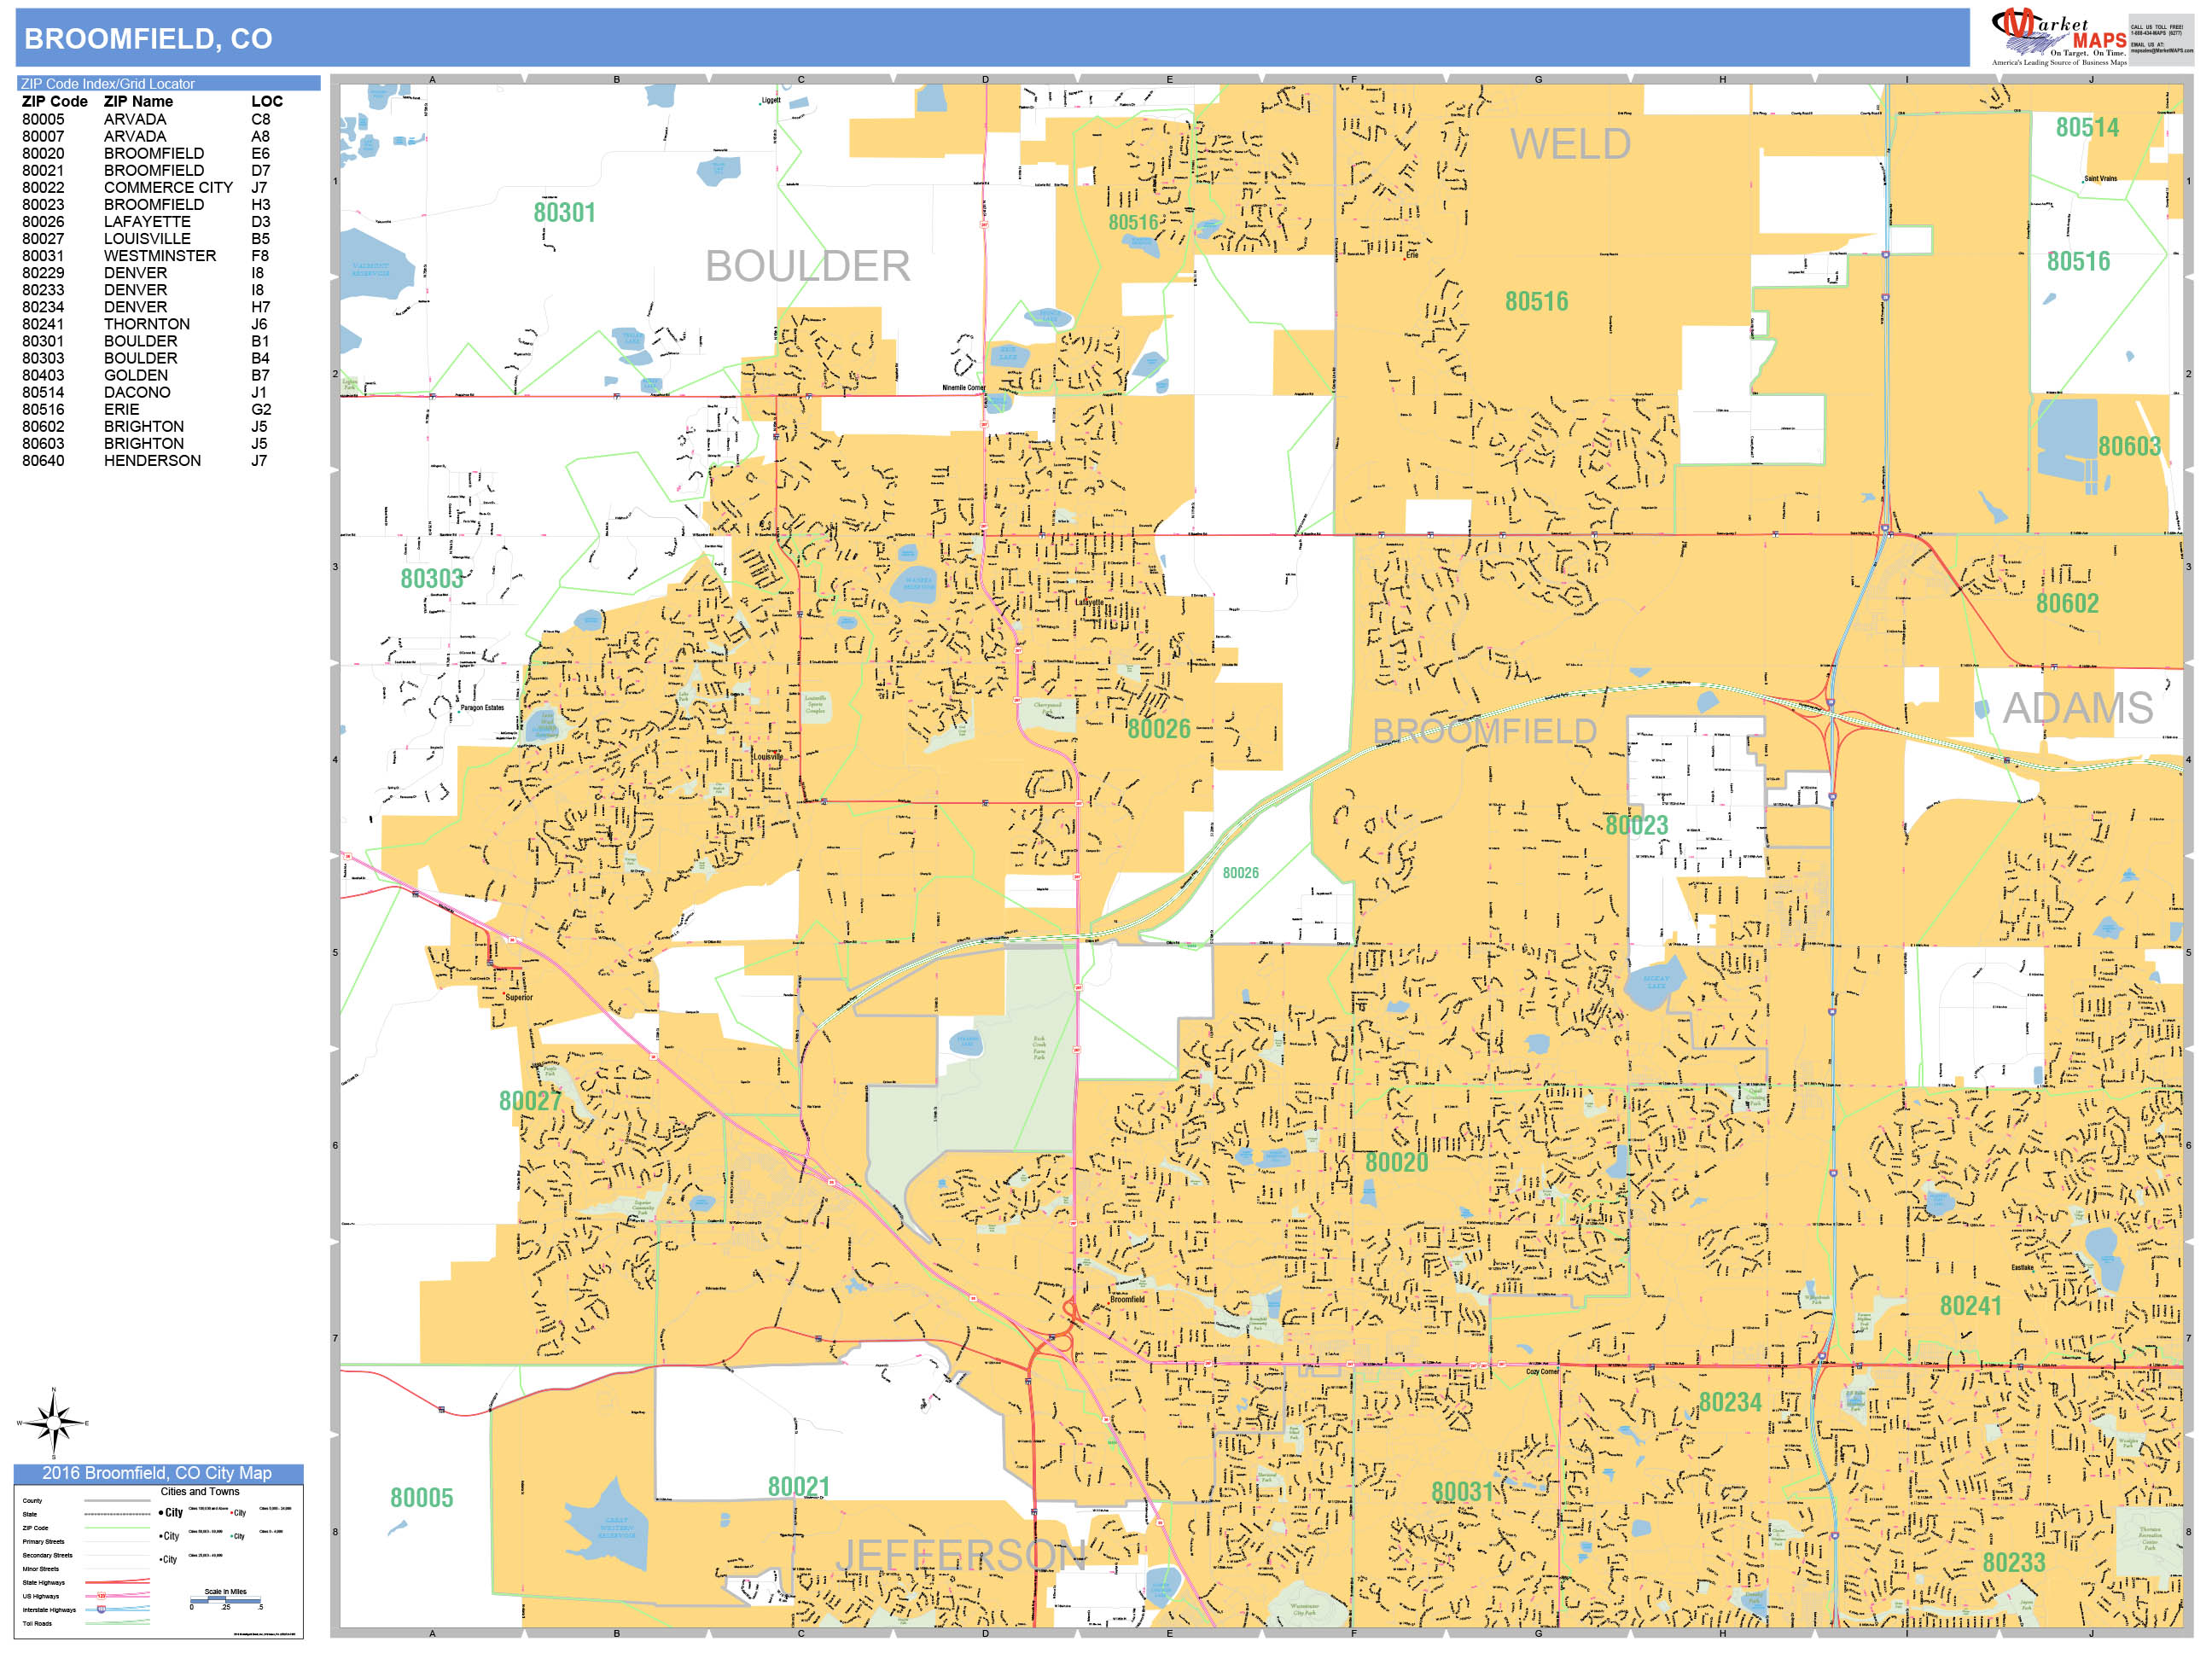
Task: Click the BROOMFIELD, CO title banner
Action: pos(150,36)
